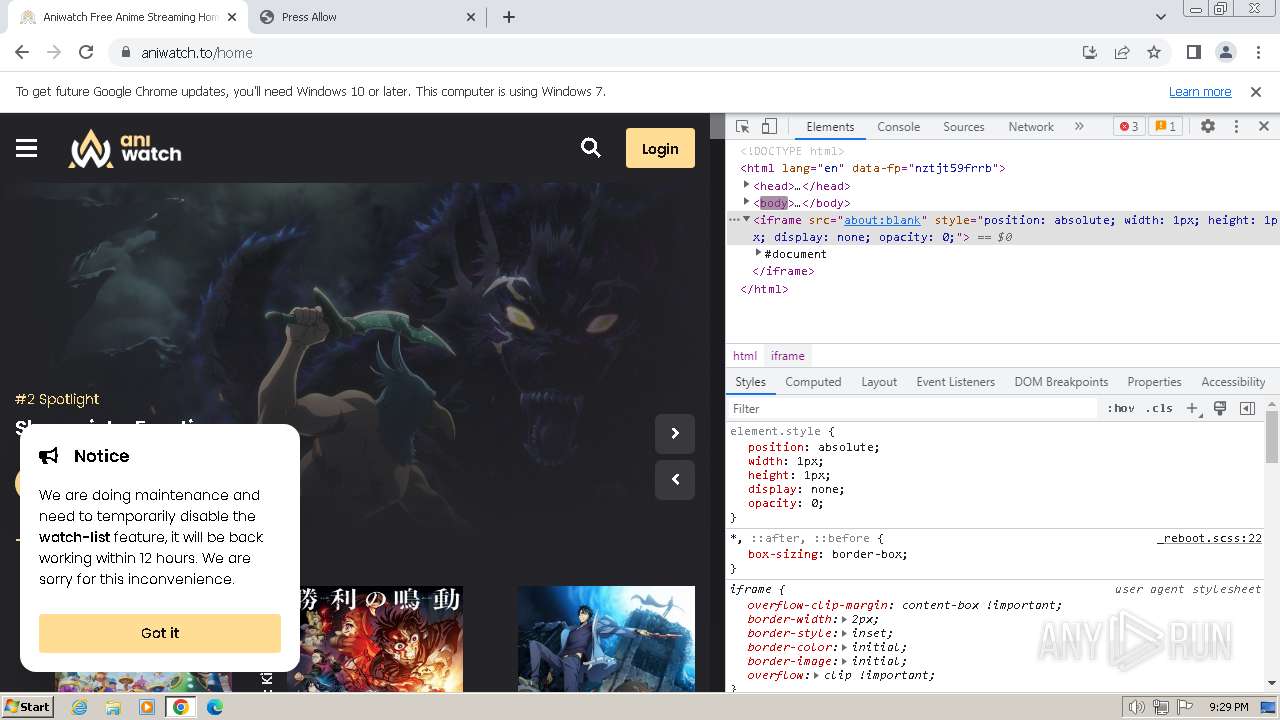Screen dimensions: 1280x720
Task: Dismiss the Chrome update infobar
Action: (x=1256, y=91)
